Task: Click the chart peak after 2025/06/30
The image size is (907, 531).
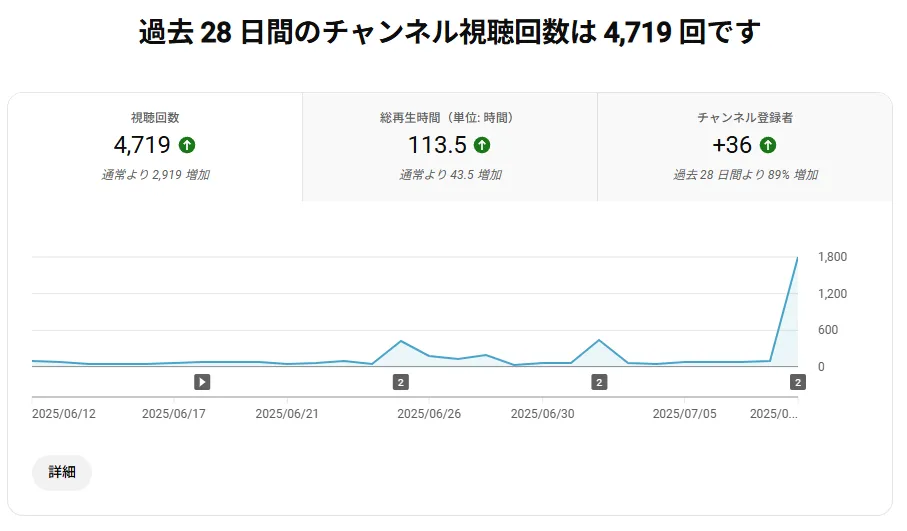Action: point(599,341)
